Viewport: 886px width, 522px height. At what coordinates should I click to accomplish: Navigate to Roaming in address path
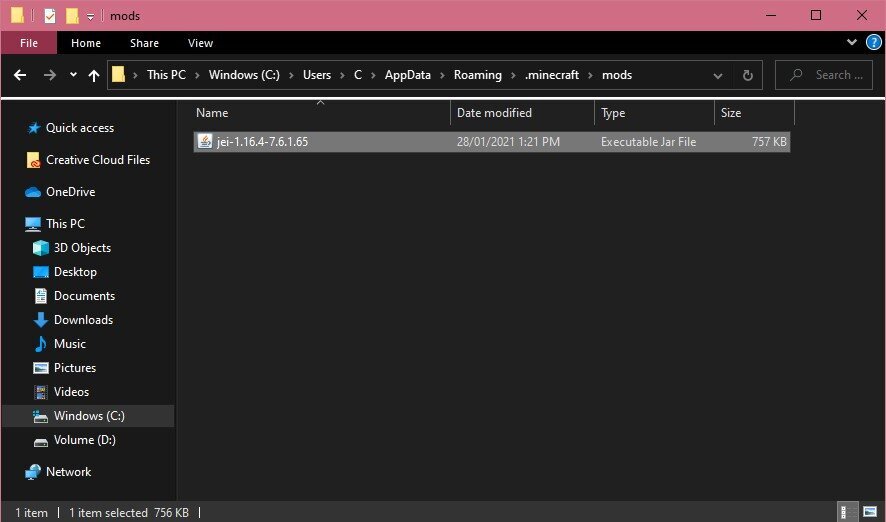(477, 75)
